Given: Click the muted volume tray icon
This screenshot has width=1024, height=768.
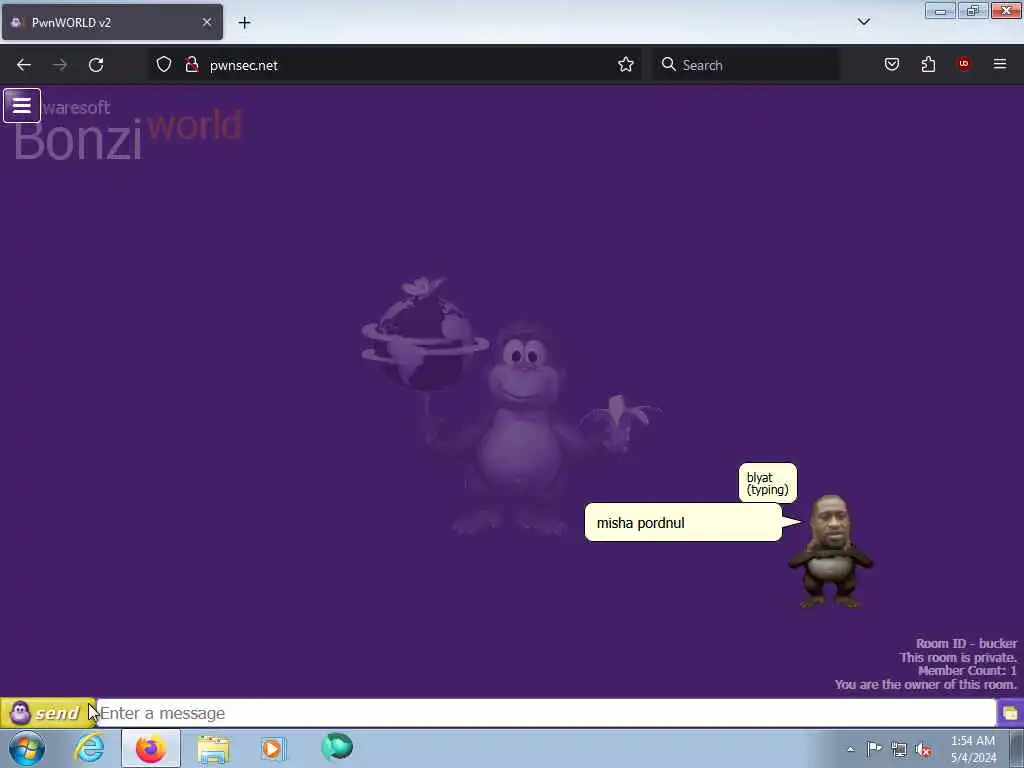Looking at the screenshot, I should click(923, 749).
